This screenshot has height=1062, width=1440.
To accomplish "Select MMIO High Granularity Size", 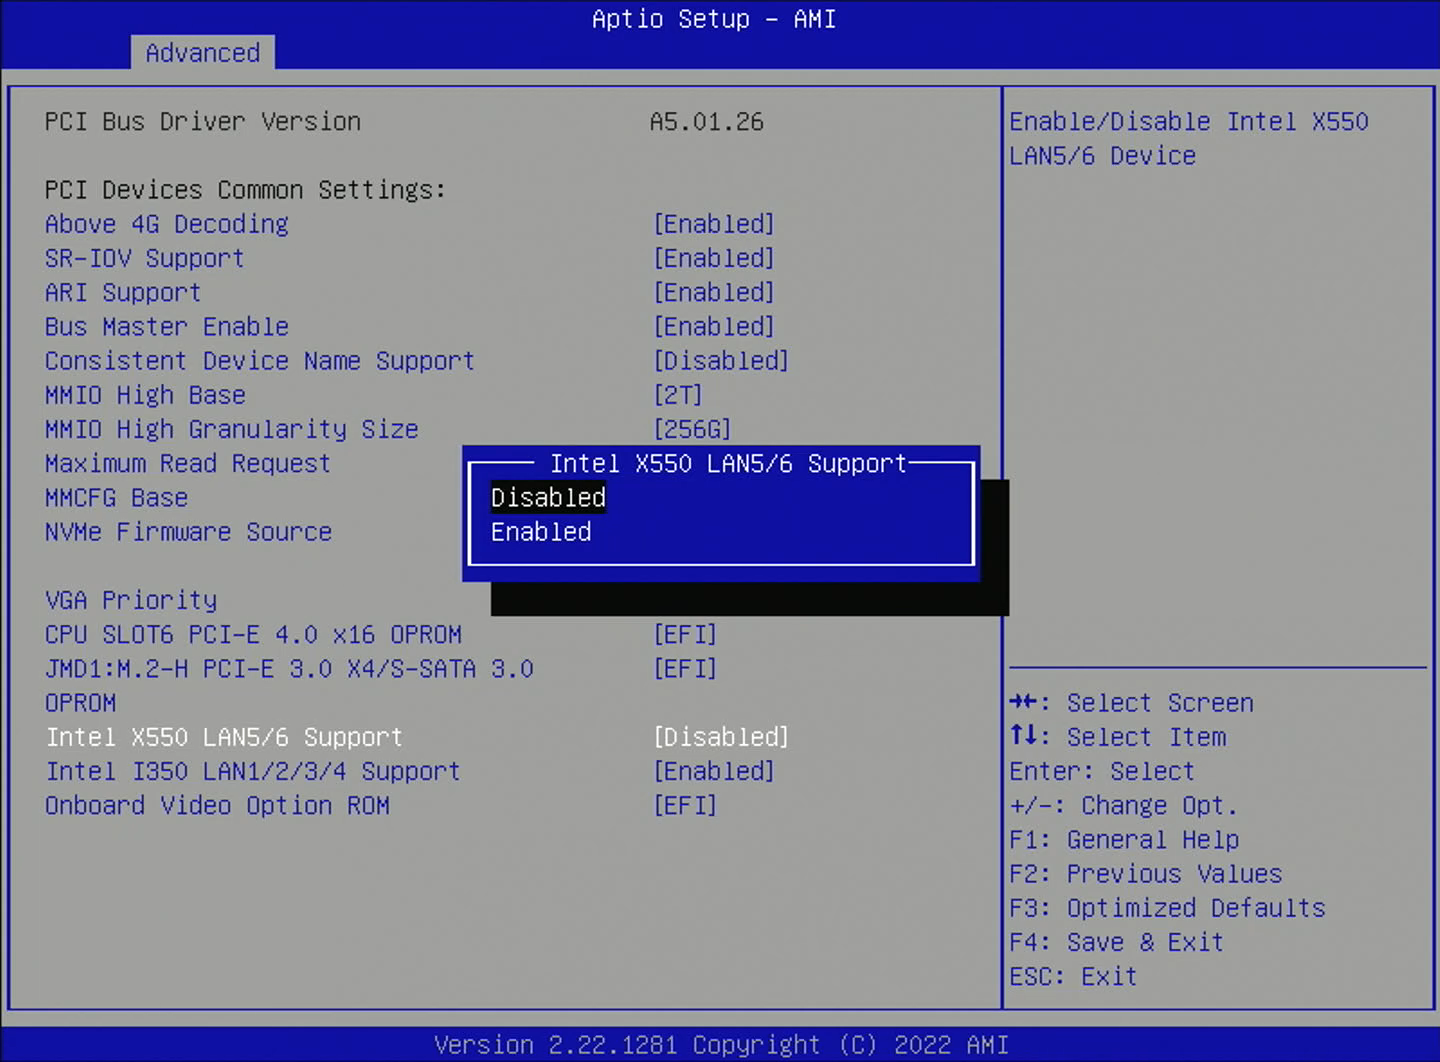I will [231, 429].
